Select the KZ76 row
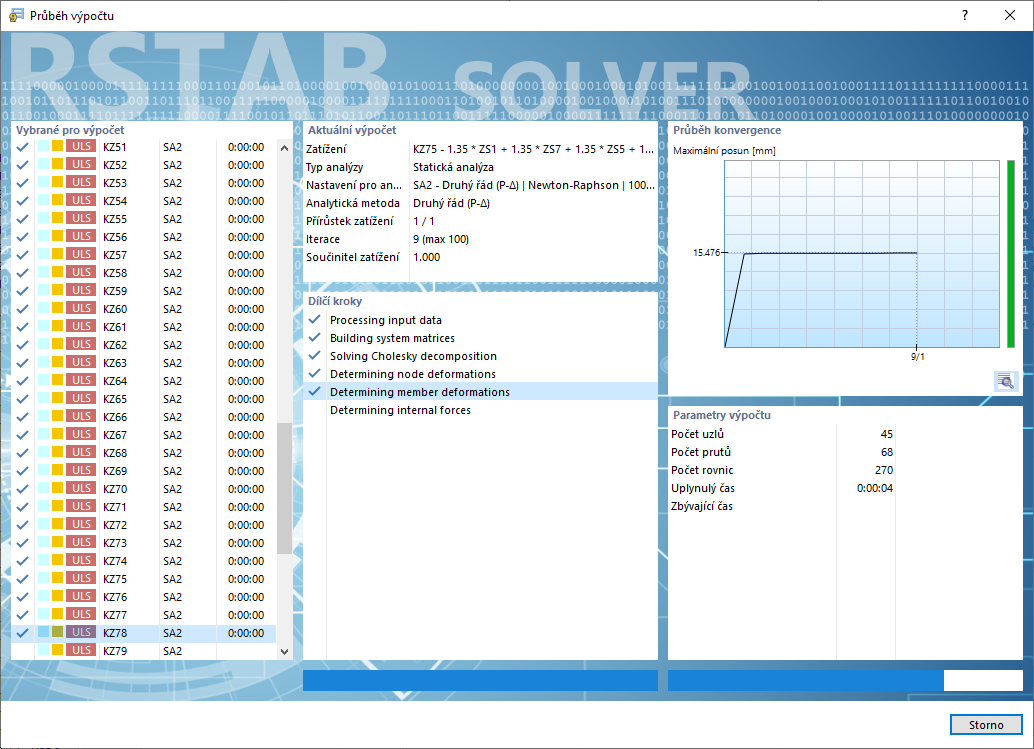This screenshot has width=1034, height=749. (x=144, y=597)
